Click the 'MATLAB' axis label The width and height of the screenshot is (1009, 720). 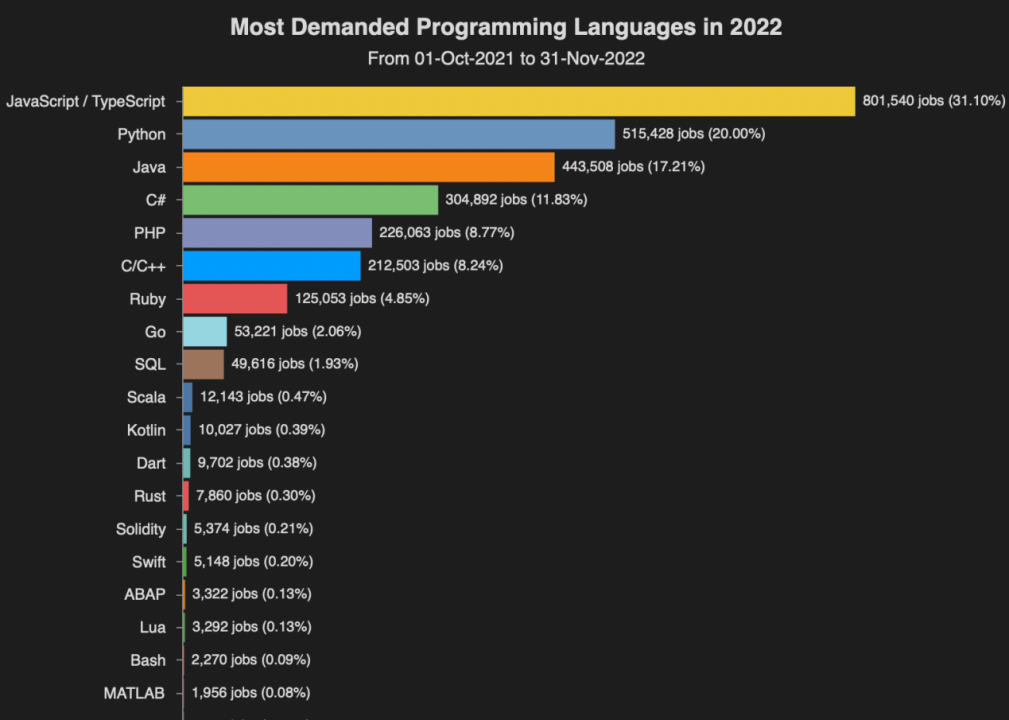(134, 694)
